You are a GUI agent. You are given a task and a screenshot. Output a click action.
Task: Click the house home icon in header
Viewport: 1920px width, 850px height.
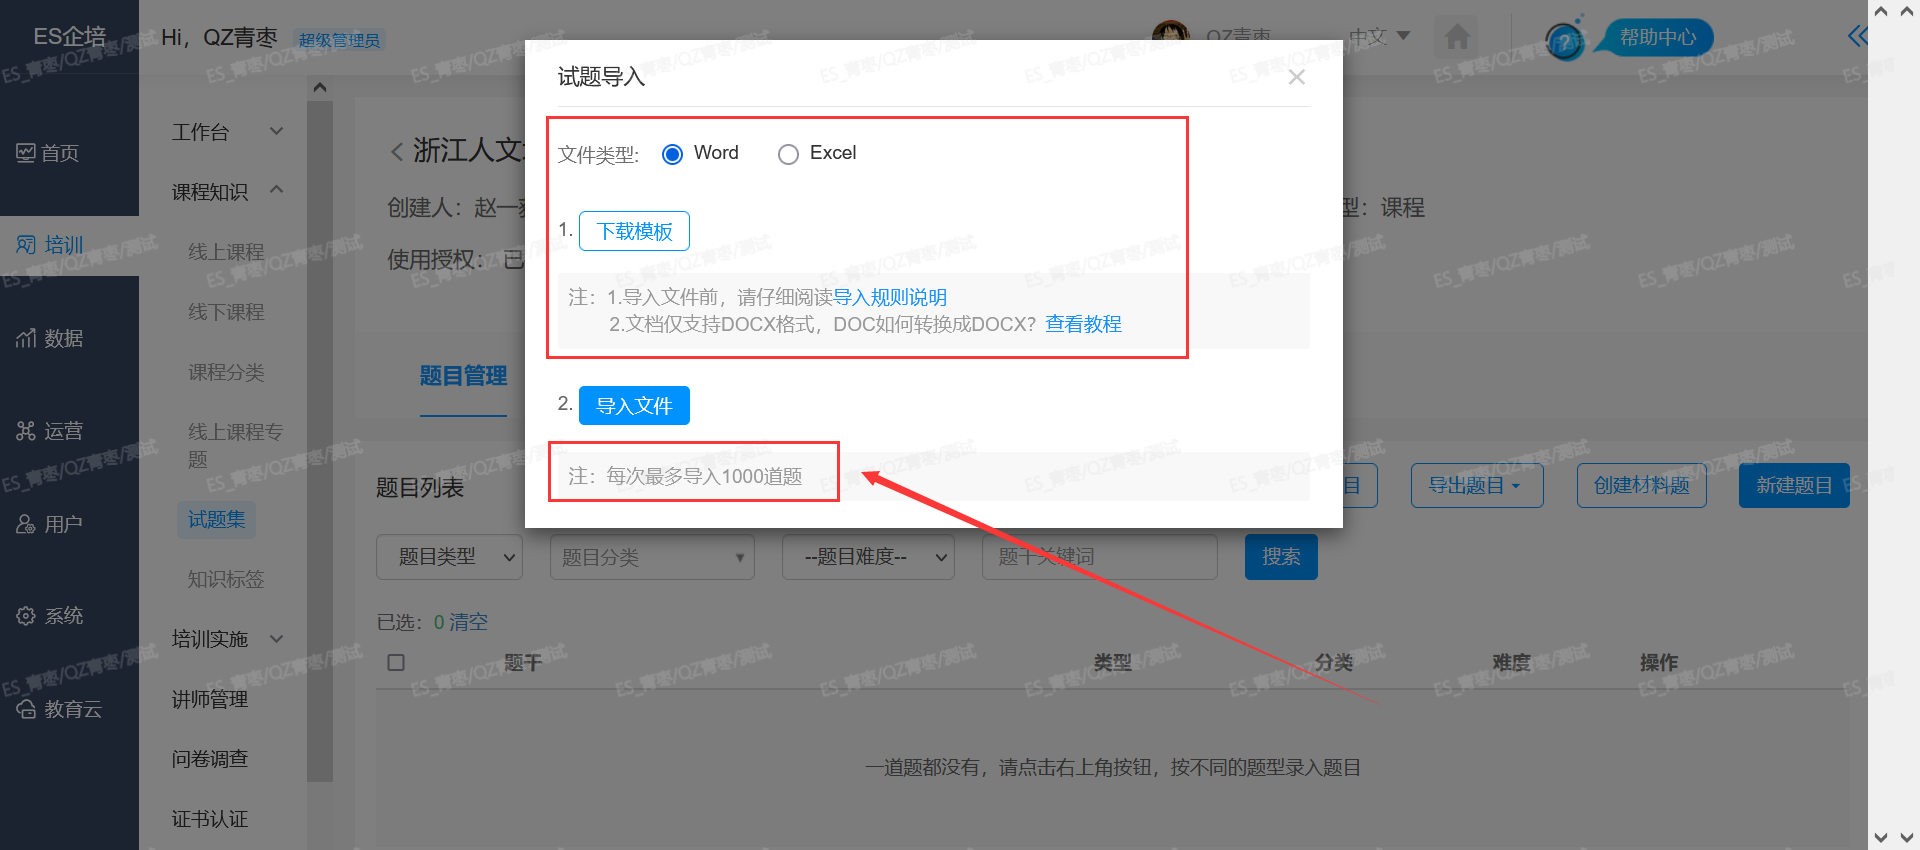(x=1457, y=38)
